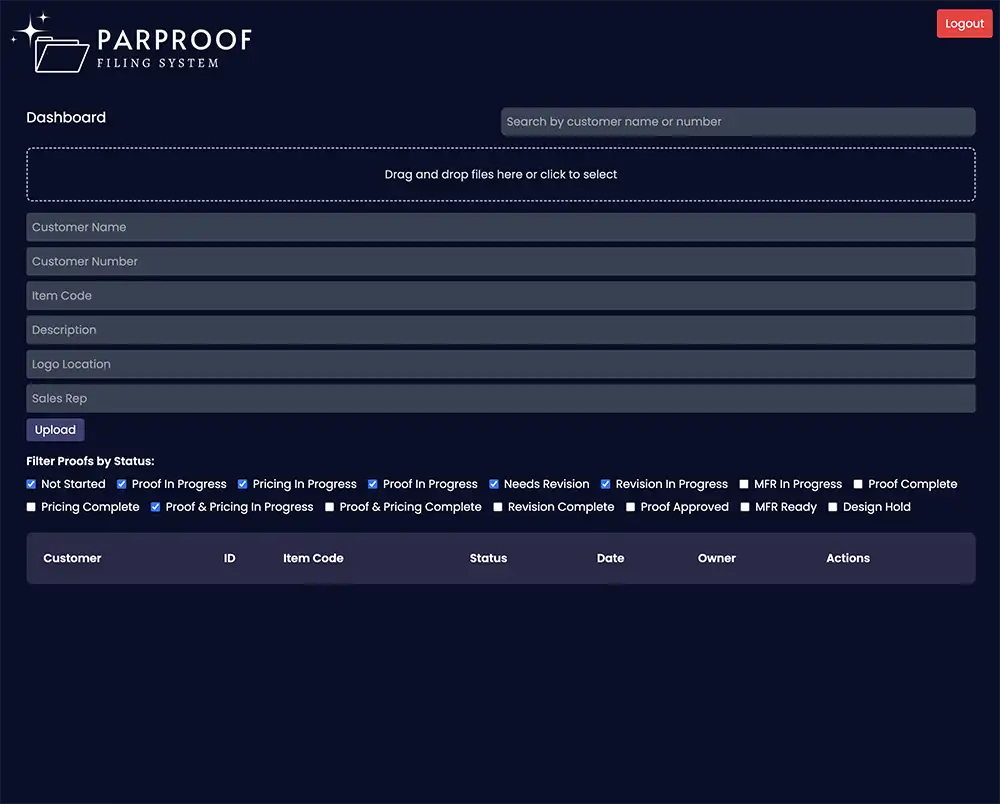
Task: Click the Date column header
Action: click(x=610, y=558)
